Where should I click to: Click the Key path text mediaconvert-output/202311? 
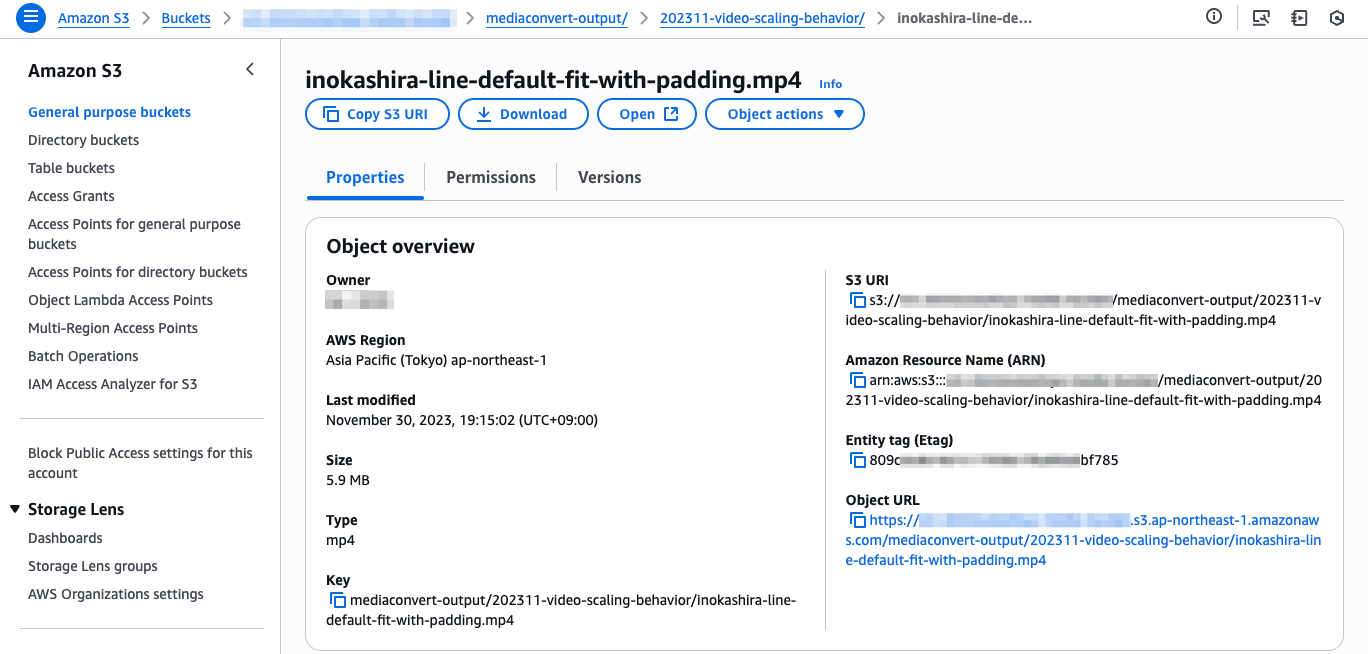562,610
